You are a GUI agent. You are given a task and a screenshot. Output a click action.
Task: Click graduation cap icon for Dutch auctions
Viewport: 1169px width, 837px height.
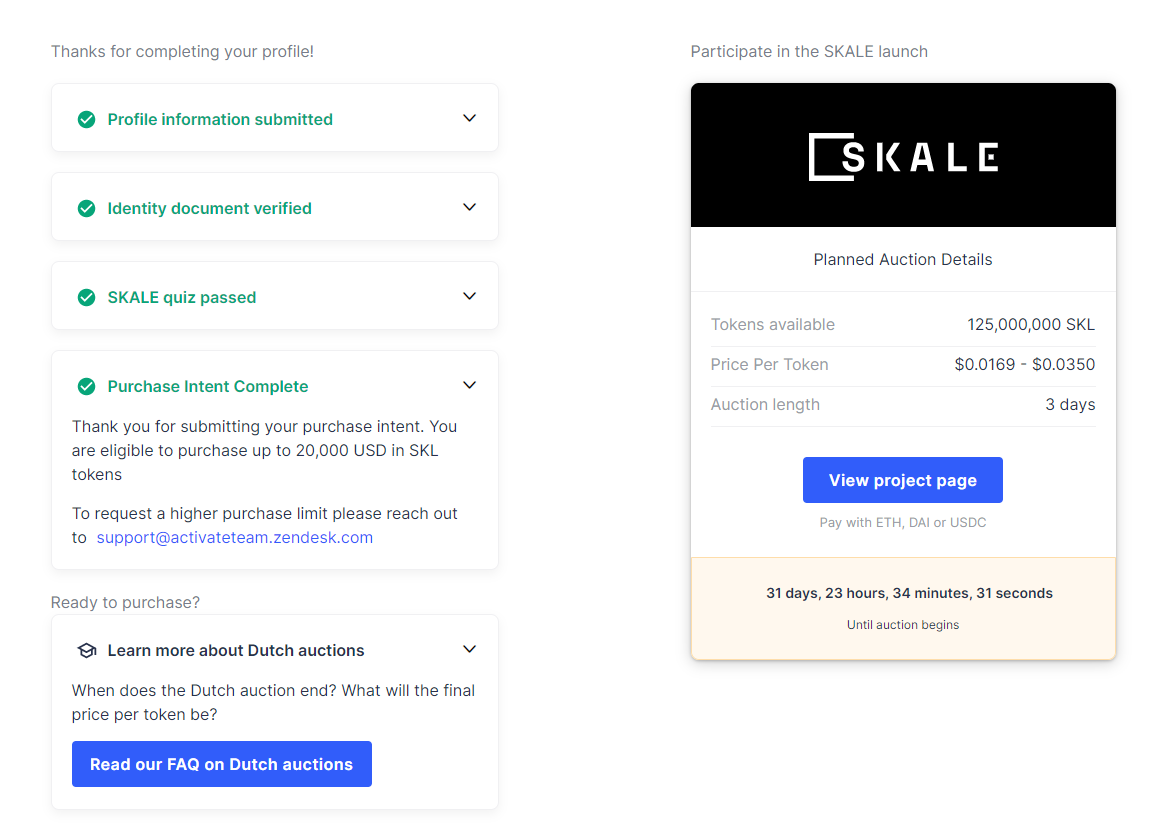pyautogui.click(x=87, y=651)
